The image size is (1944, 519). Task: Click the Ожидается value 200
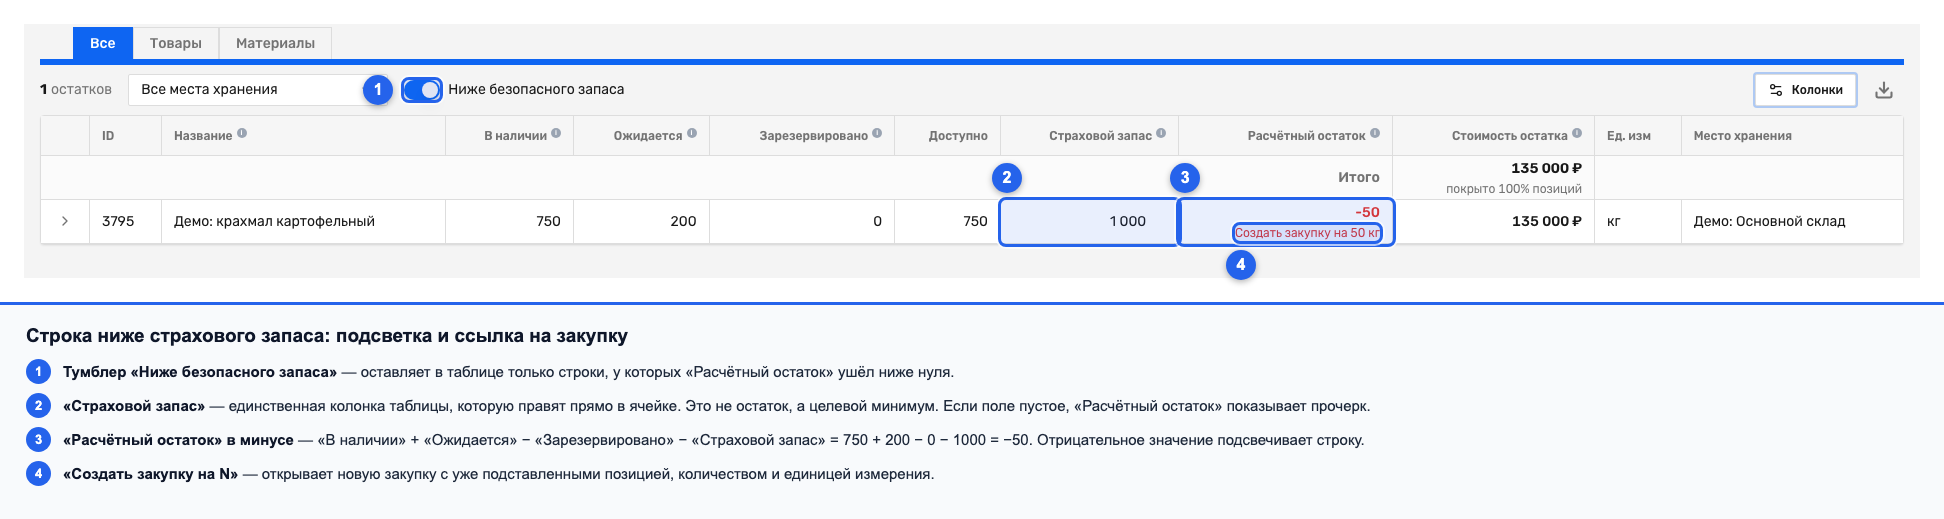coord(683,221)
